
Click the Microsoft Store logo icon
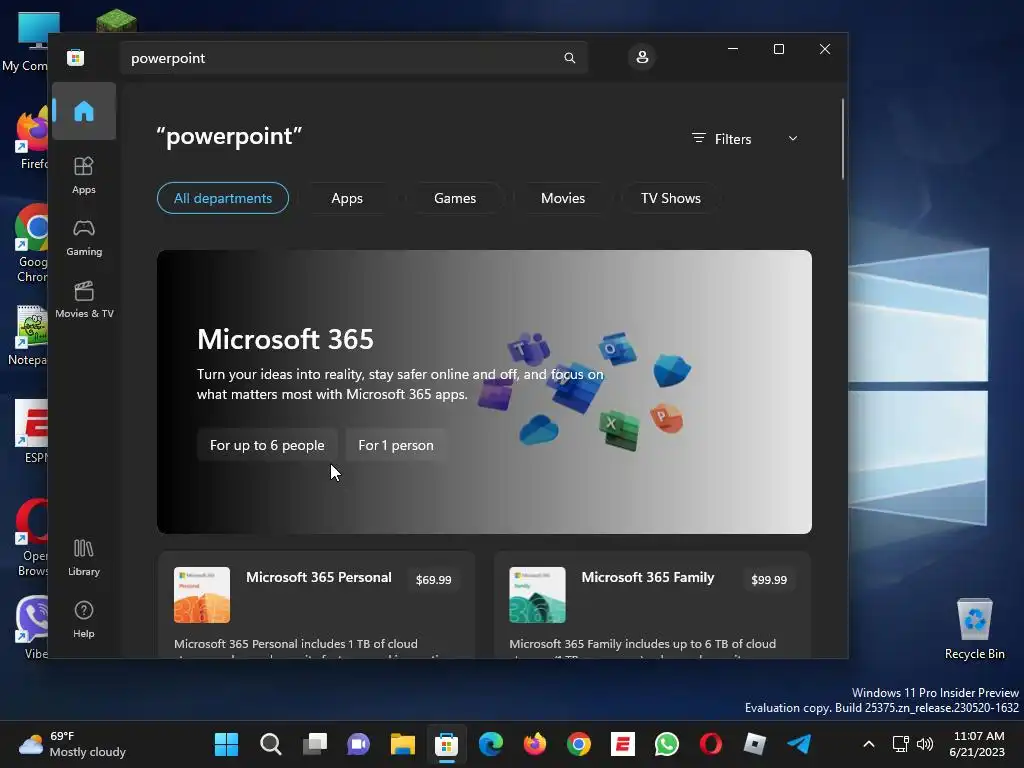pos(76,57)
